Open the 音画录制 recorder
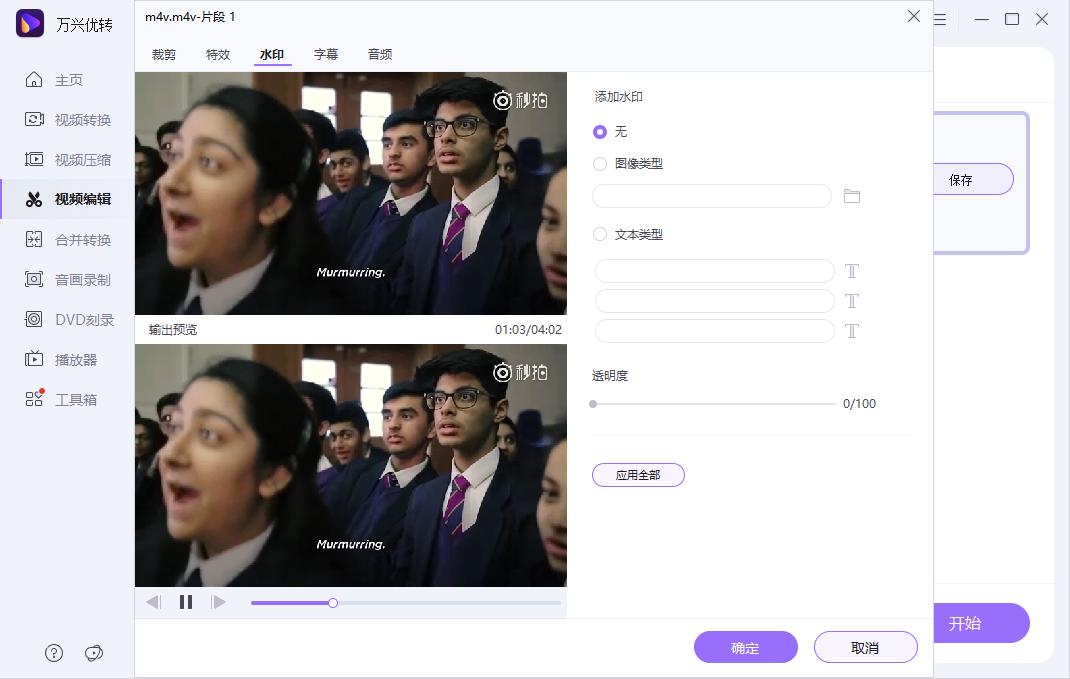Screen dimensions: 1070x679 [x=75, y=279]
